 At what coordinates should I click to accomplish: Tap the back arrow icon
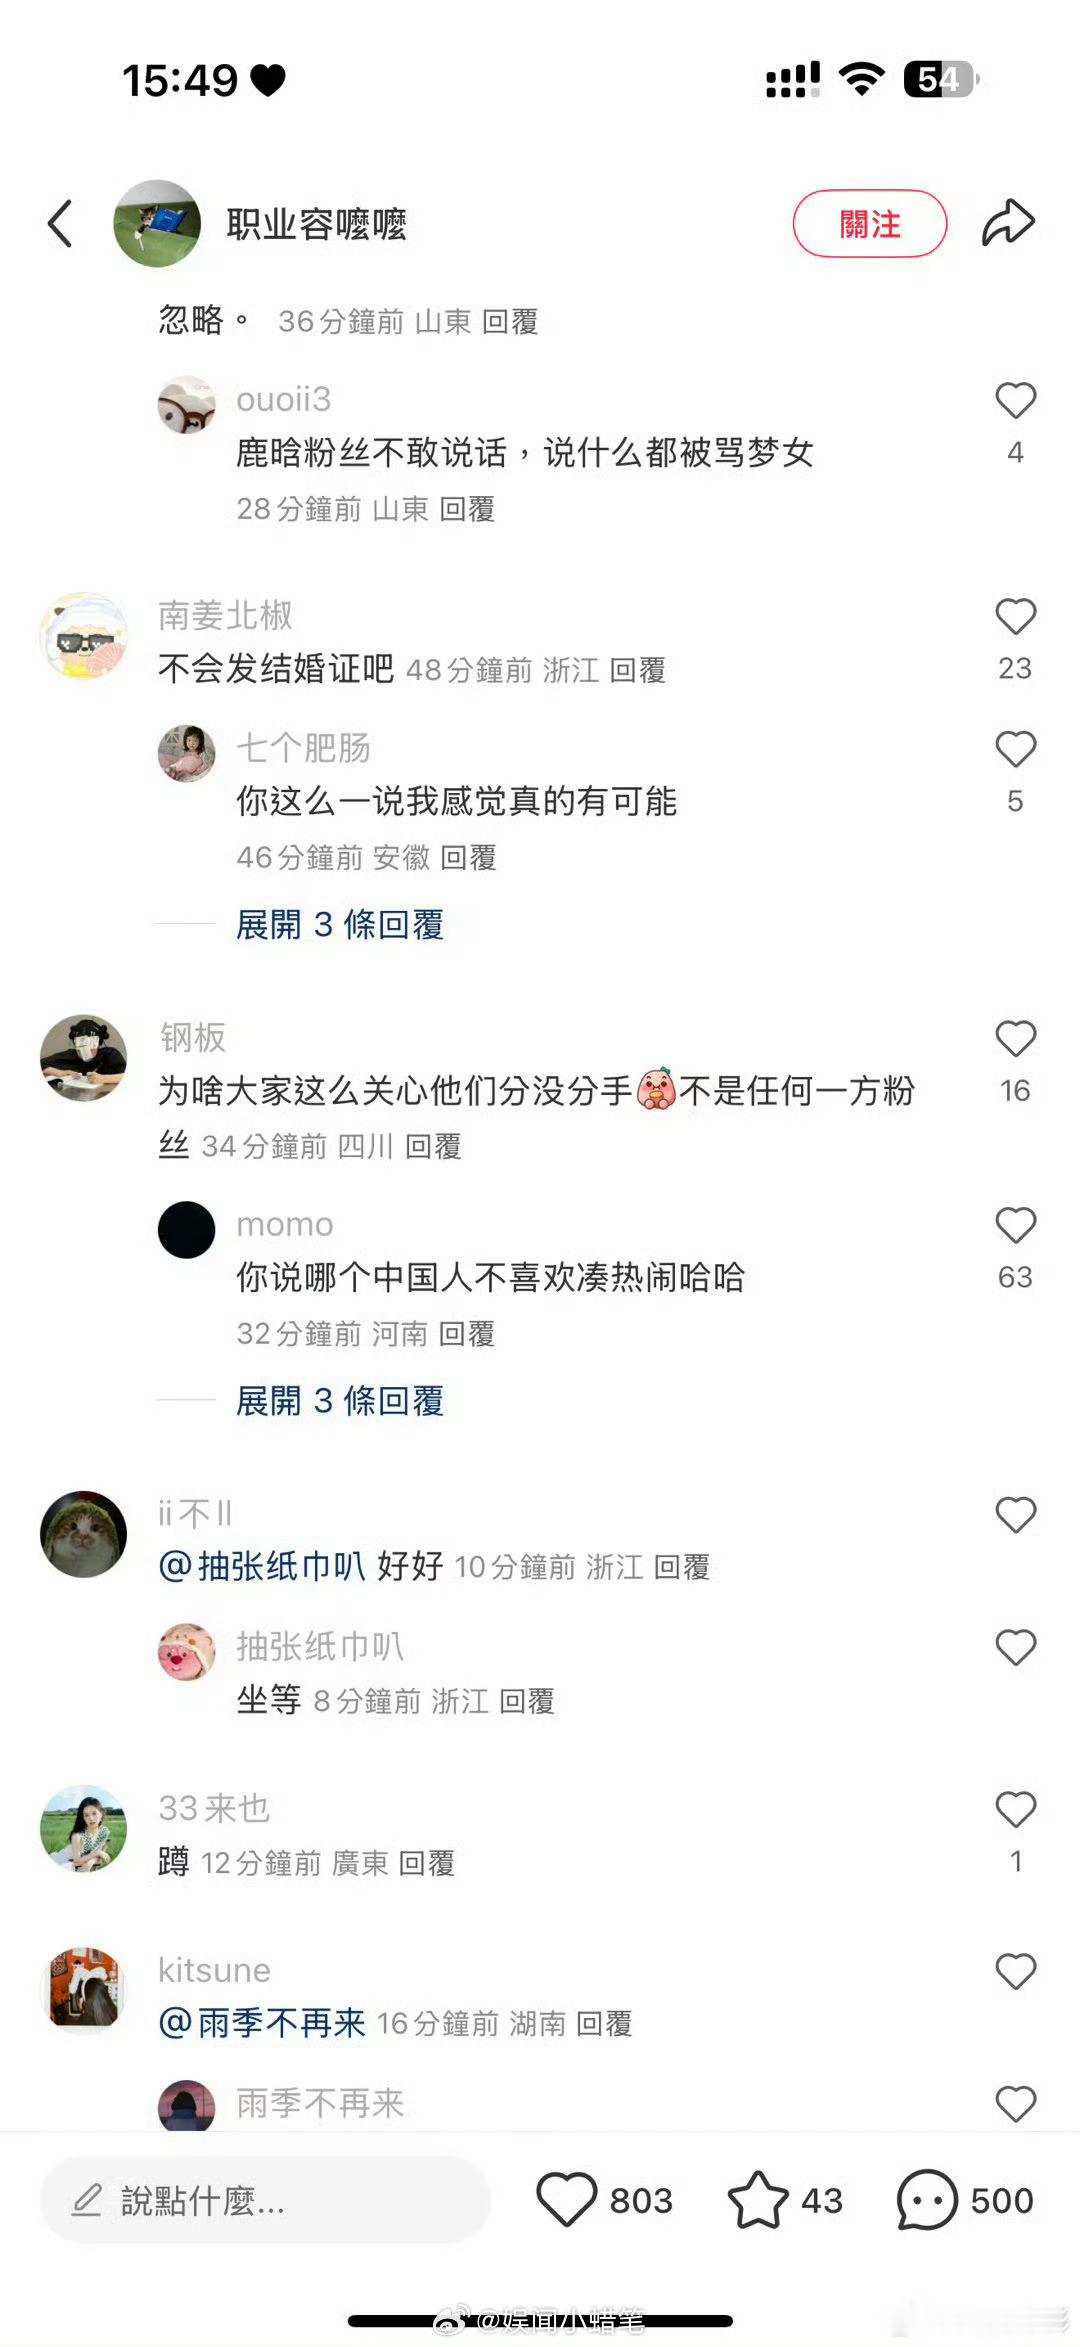[60, 223]
